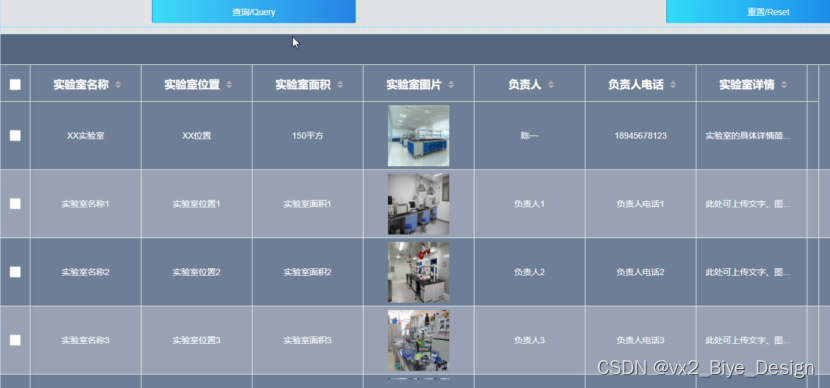Select the 实验室名称3 cell

[x=86, y=340]
